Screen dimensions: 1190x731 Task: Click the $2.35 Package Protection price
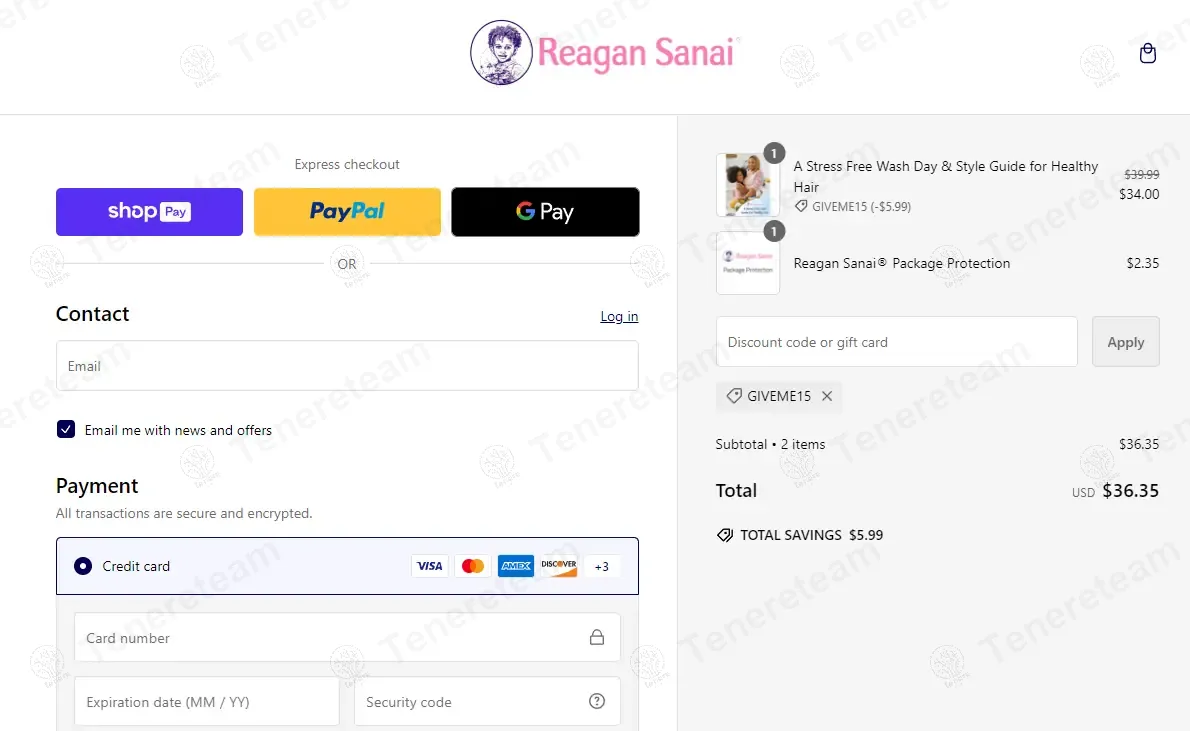click(x=1143, y=263)
